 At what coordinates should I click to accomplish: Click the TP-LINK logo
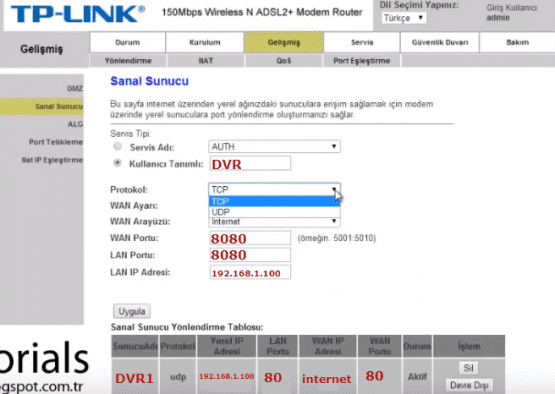(77, 14)
